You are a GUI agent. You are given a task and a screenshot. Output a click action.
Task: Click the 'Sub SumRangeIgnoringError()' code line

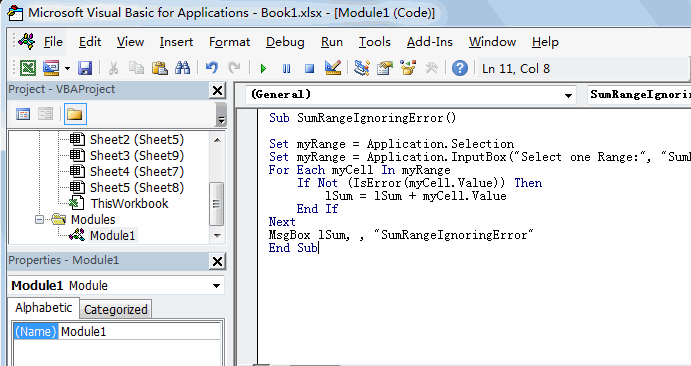[362, 118]
